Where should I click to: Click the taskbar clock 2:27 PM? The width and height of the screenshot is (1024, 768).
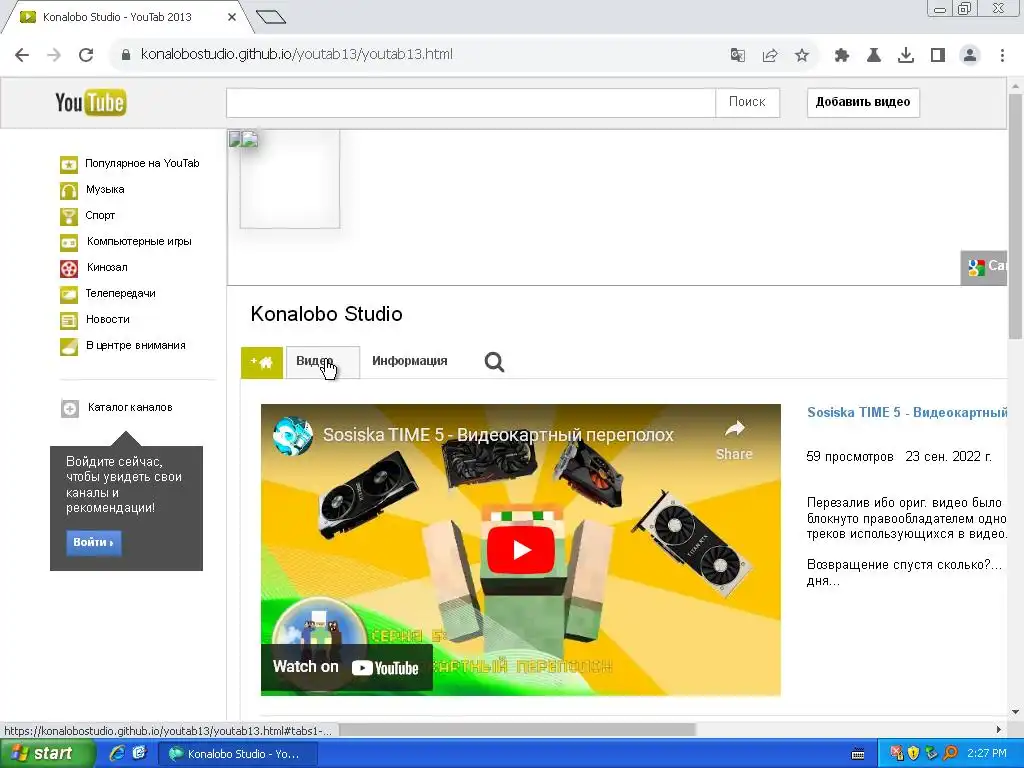pyautogui.click(x=987, y=754)
